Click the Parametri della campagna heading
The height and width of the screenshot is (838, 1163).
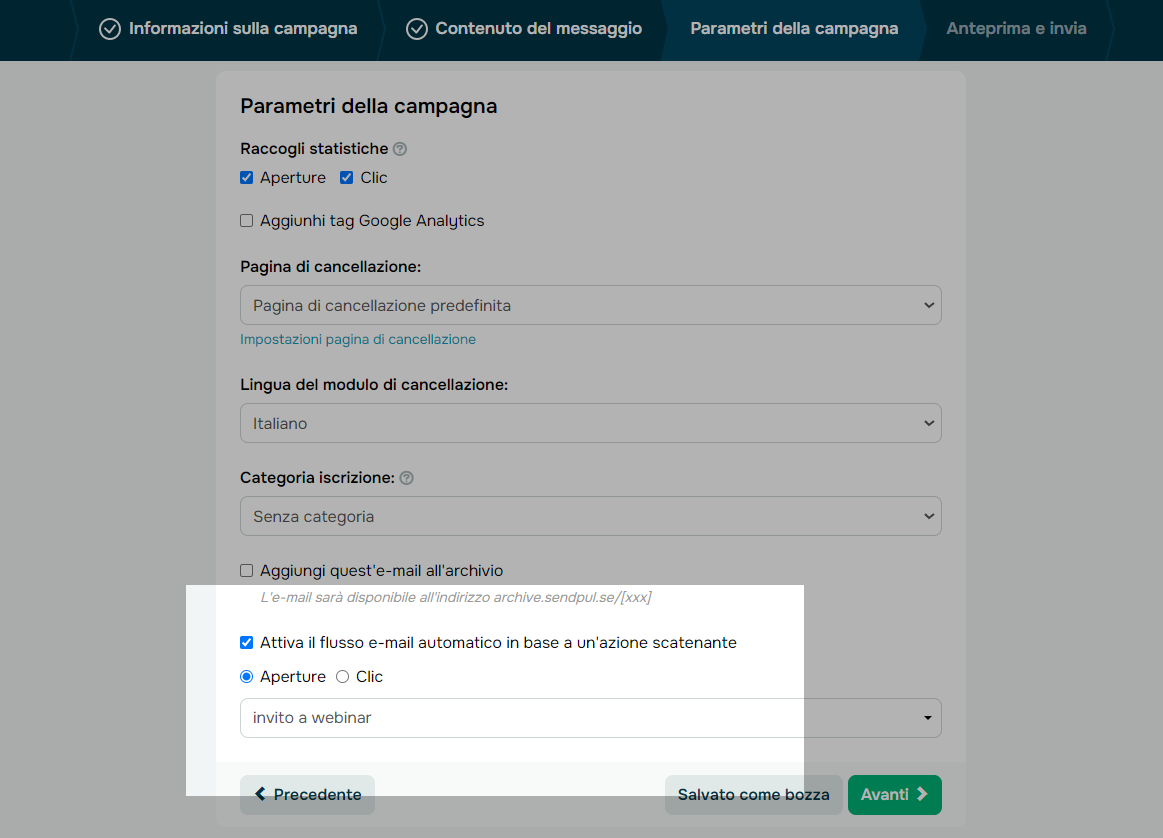tap(369, 107)
